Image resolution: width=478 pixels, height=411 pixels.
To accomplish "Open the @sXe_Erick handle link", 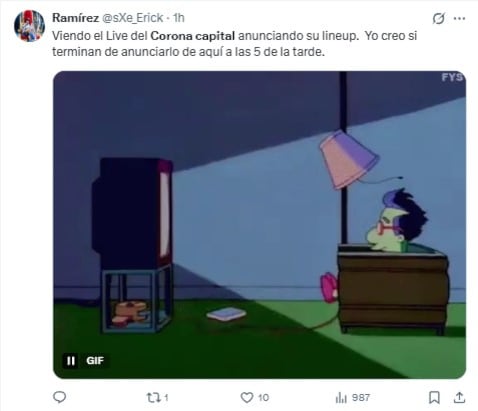I will pos(132,18).
